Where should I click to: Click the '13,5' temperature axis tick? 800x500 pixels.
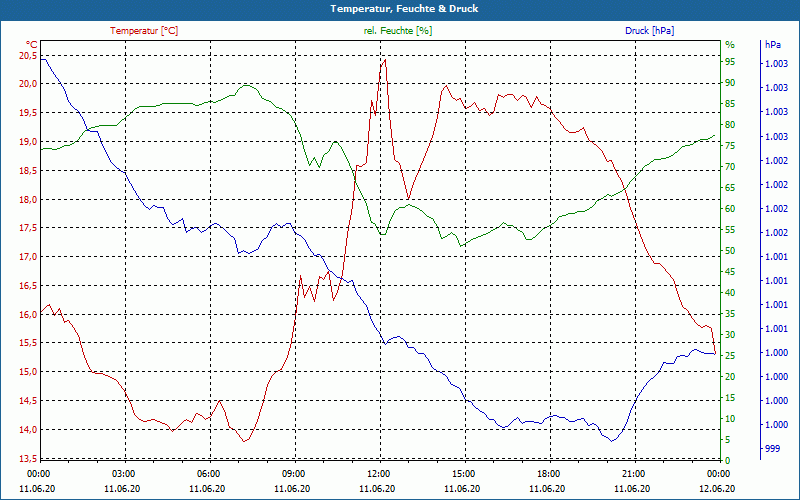pos(29,459)
